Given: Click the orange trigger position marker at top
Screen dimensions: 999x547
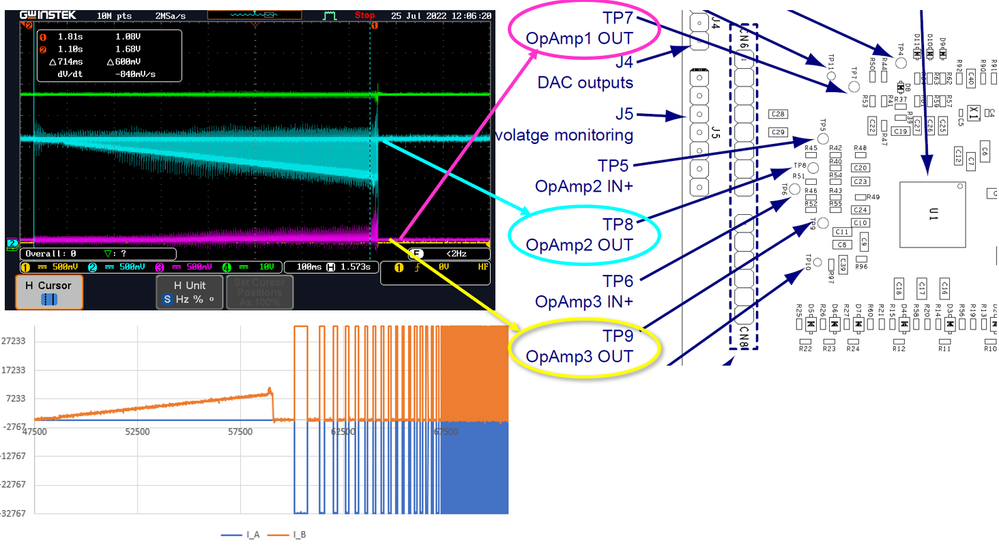Looking at the screenshot, I should (x=255, y=25).
